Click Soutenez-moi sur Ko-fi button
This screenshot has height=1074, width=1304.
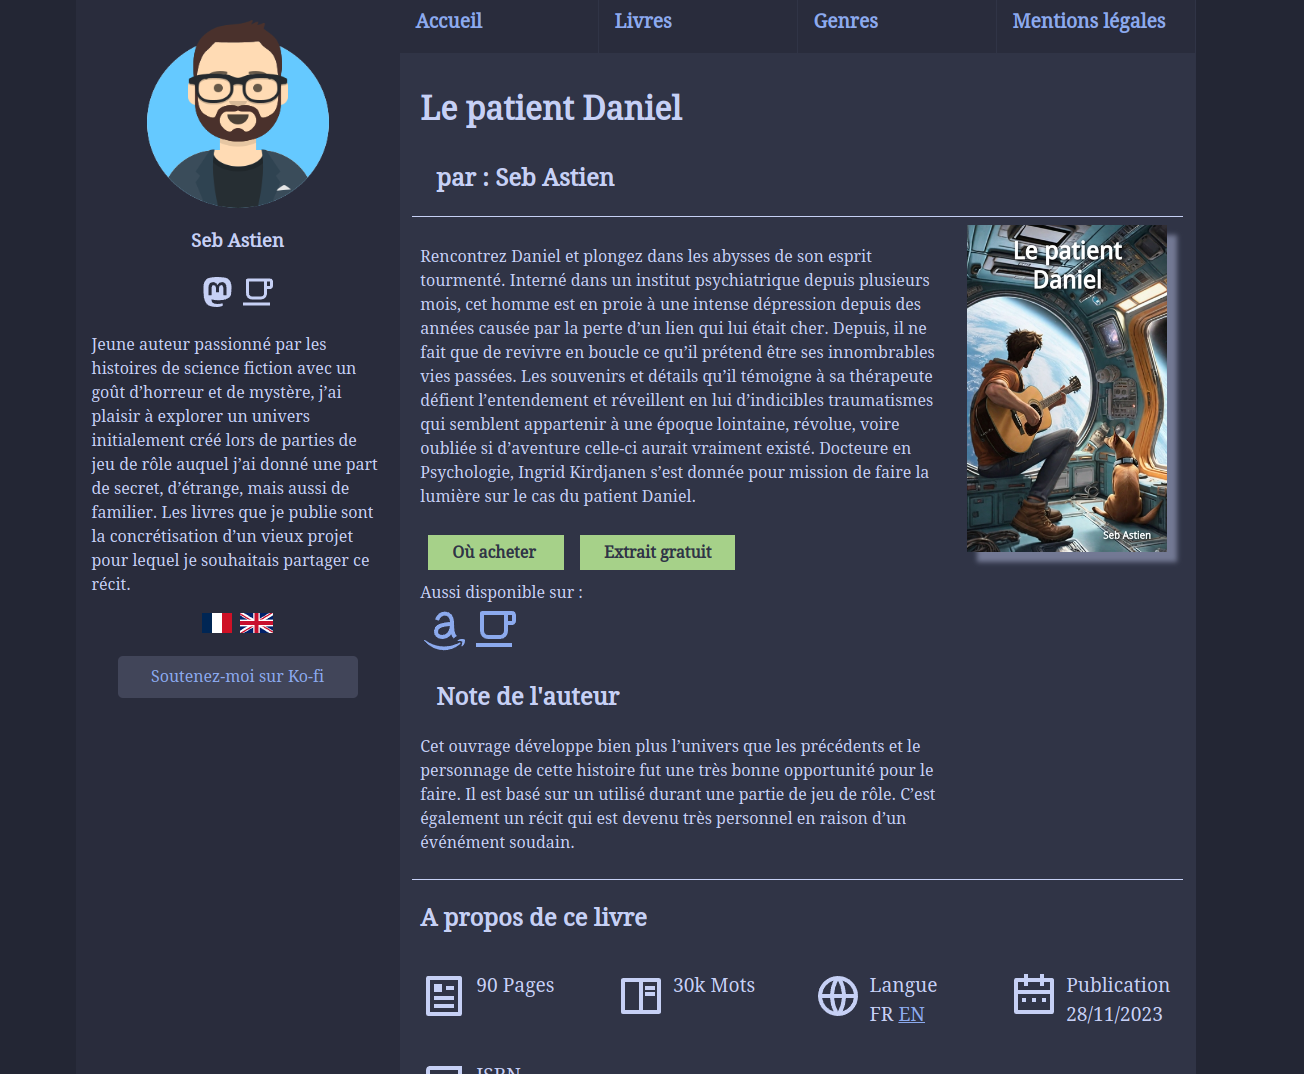(238, 677)
